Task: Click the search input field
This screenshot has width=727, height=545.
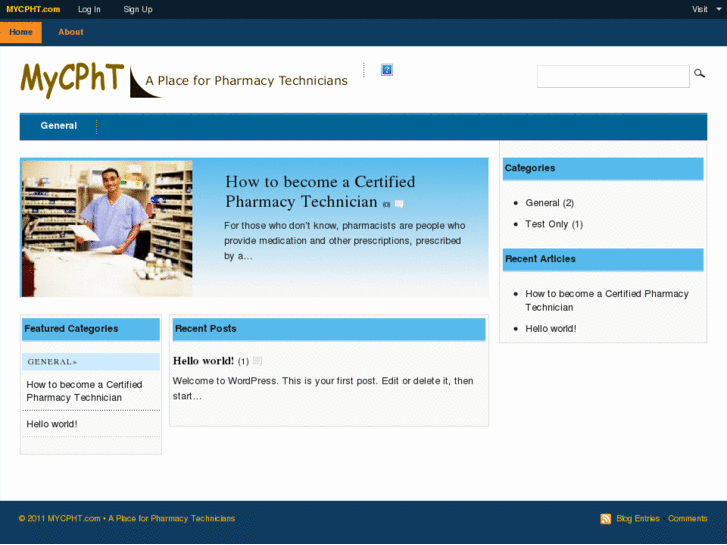Action: tap(613, 76)
